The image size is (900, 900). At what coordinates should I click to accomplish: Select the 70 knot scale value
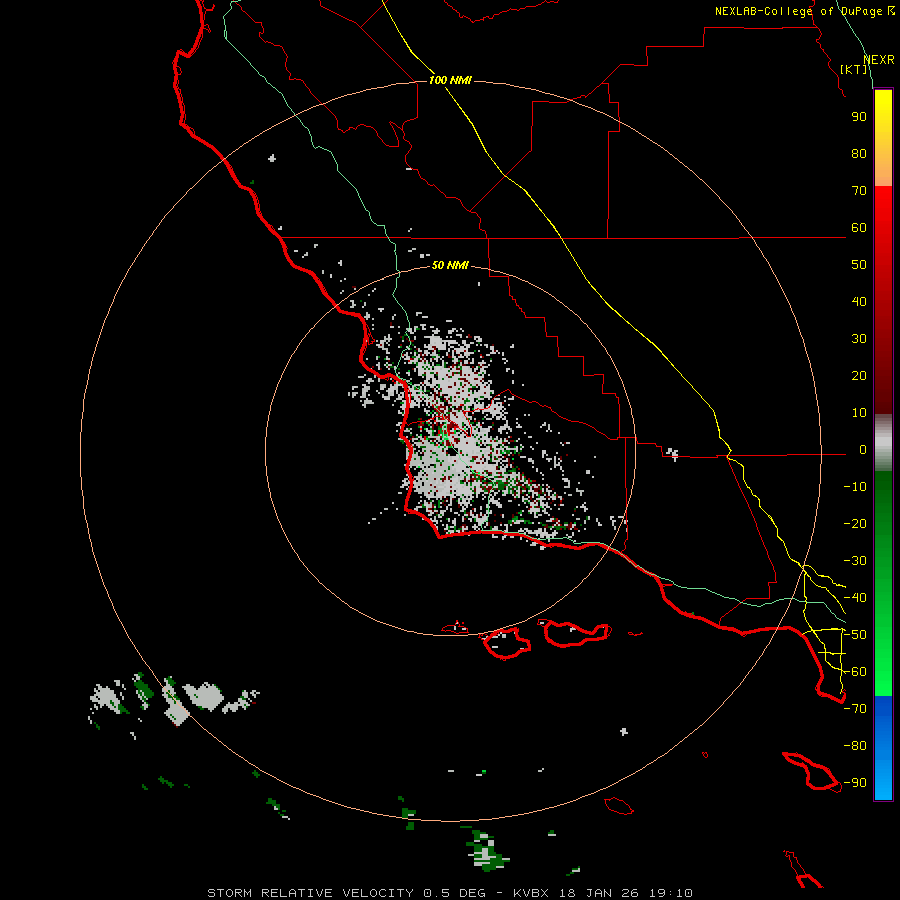[x=859, y=191]
